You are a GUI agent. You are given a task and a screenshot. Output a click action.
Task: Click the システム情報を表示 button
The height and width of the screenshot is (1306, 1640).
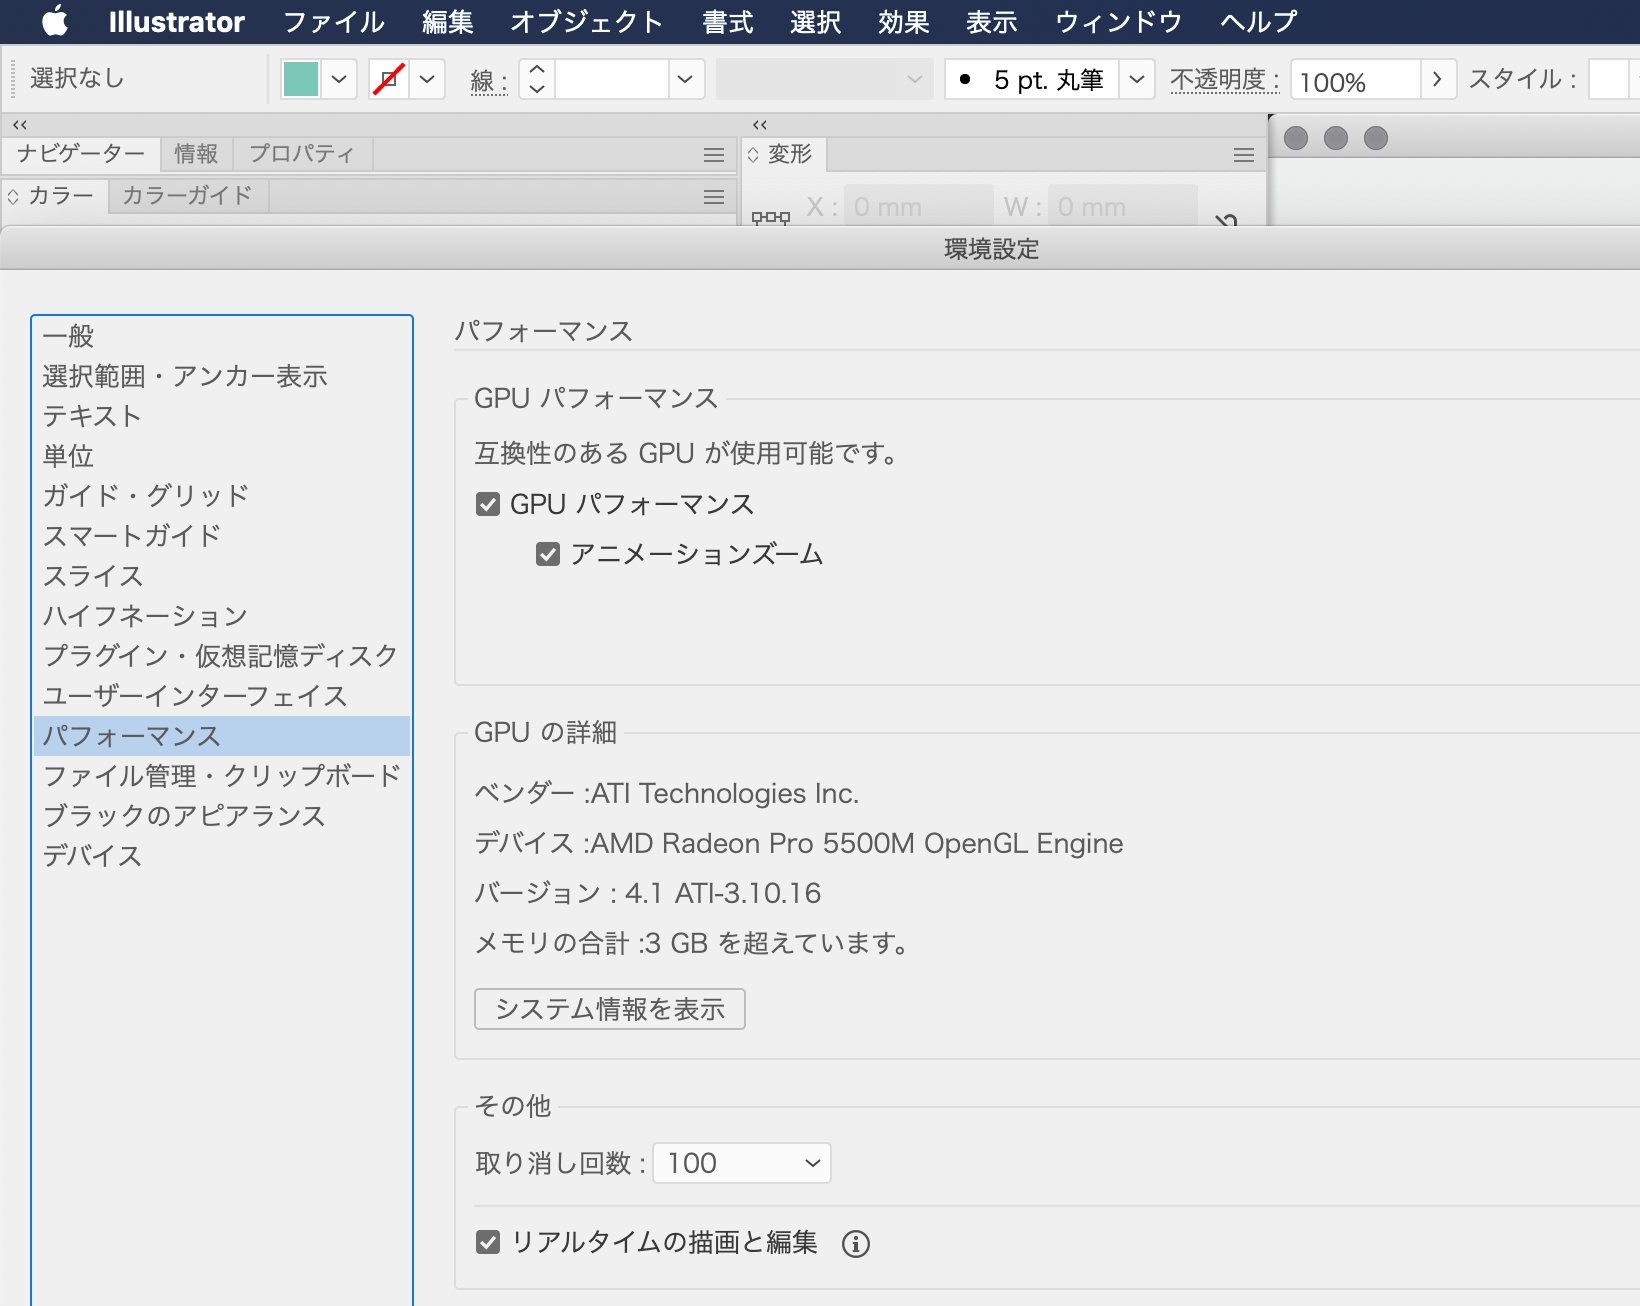(x=610, y=1009)
